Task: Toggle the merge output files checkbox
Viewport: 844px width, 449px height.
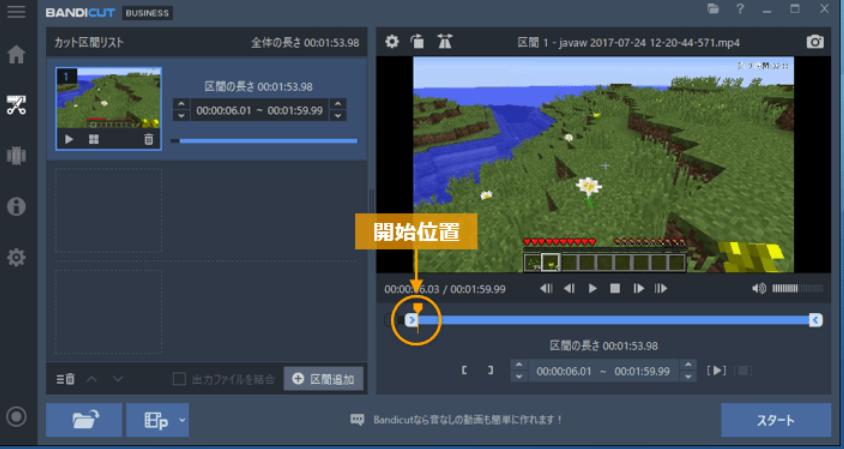Action: (x=179, y=379)
